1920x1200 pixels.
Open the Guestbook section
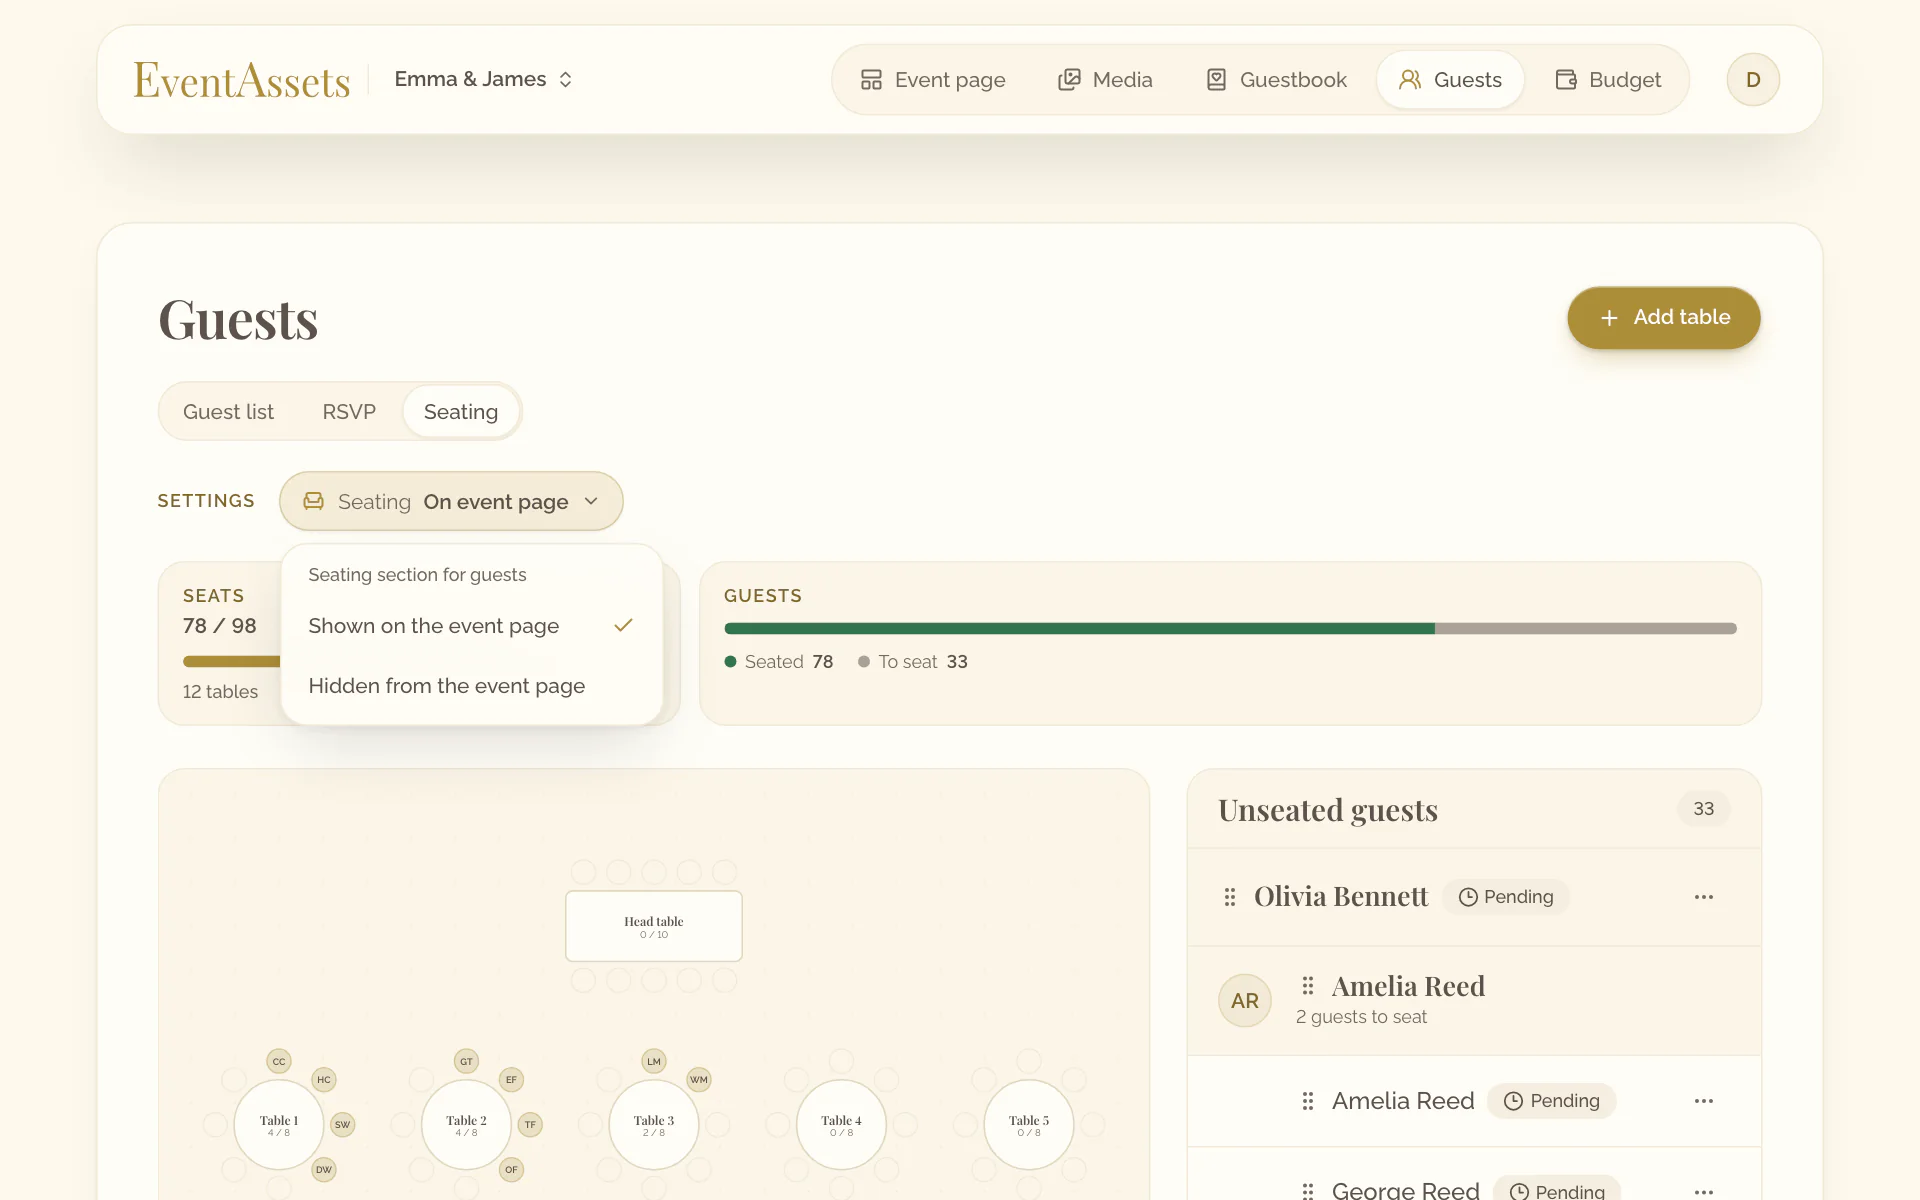[1277, 80]
